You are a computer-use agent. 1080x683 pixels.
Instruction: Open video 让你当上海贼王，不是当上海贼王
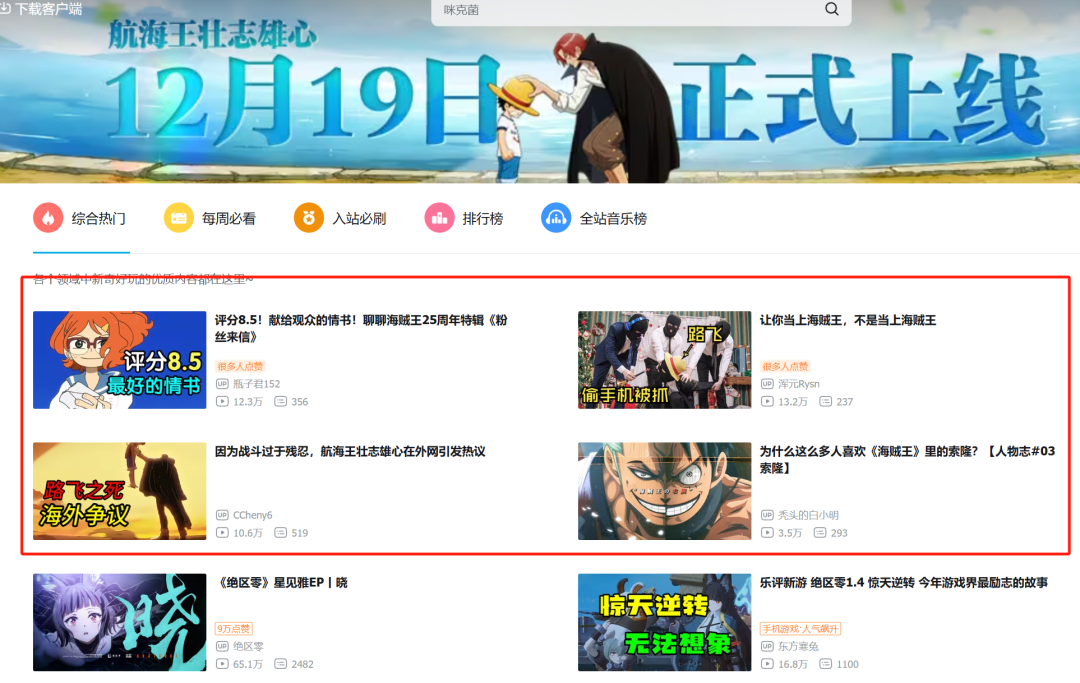pos(847,320)
